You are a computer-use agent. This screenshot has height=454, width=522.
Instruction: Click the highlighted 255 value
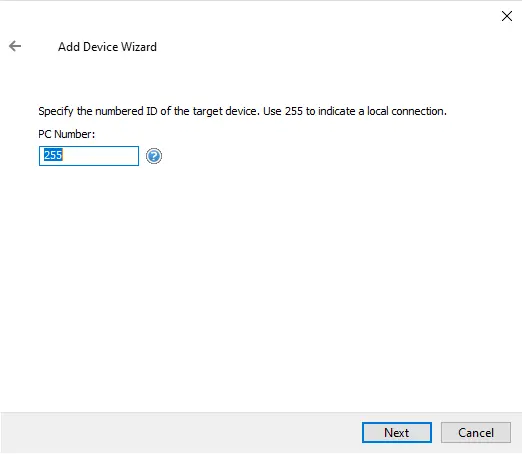53,155
